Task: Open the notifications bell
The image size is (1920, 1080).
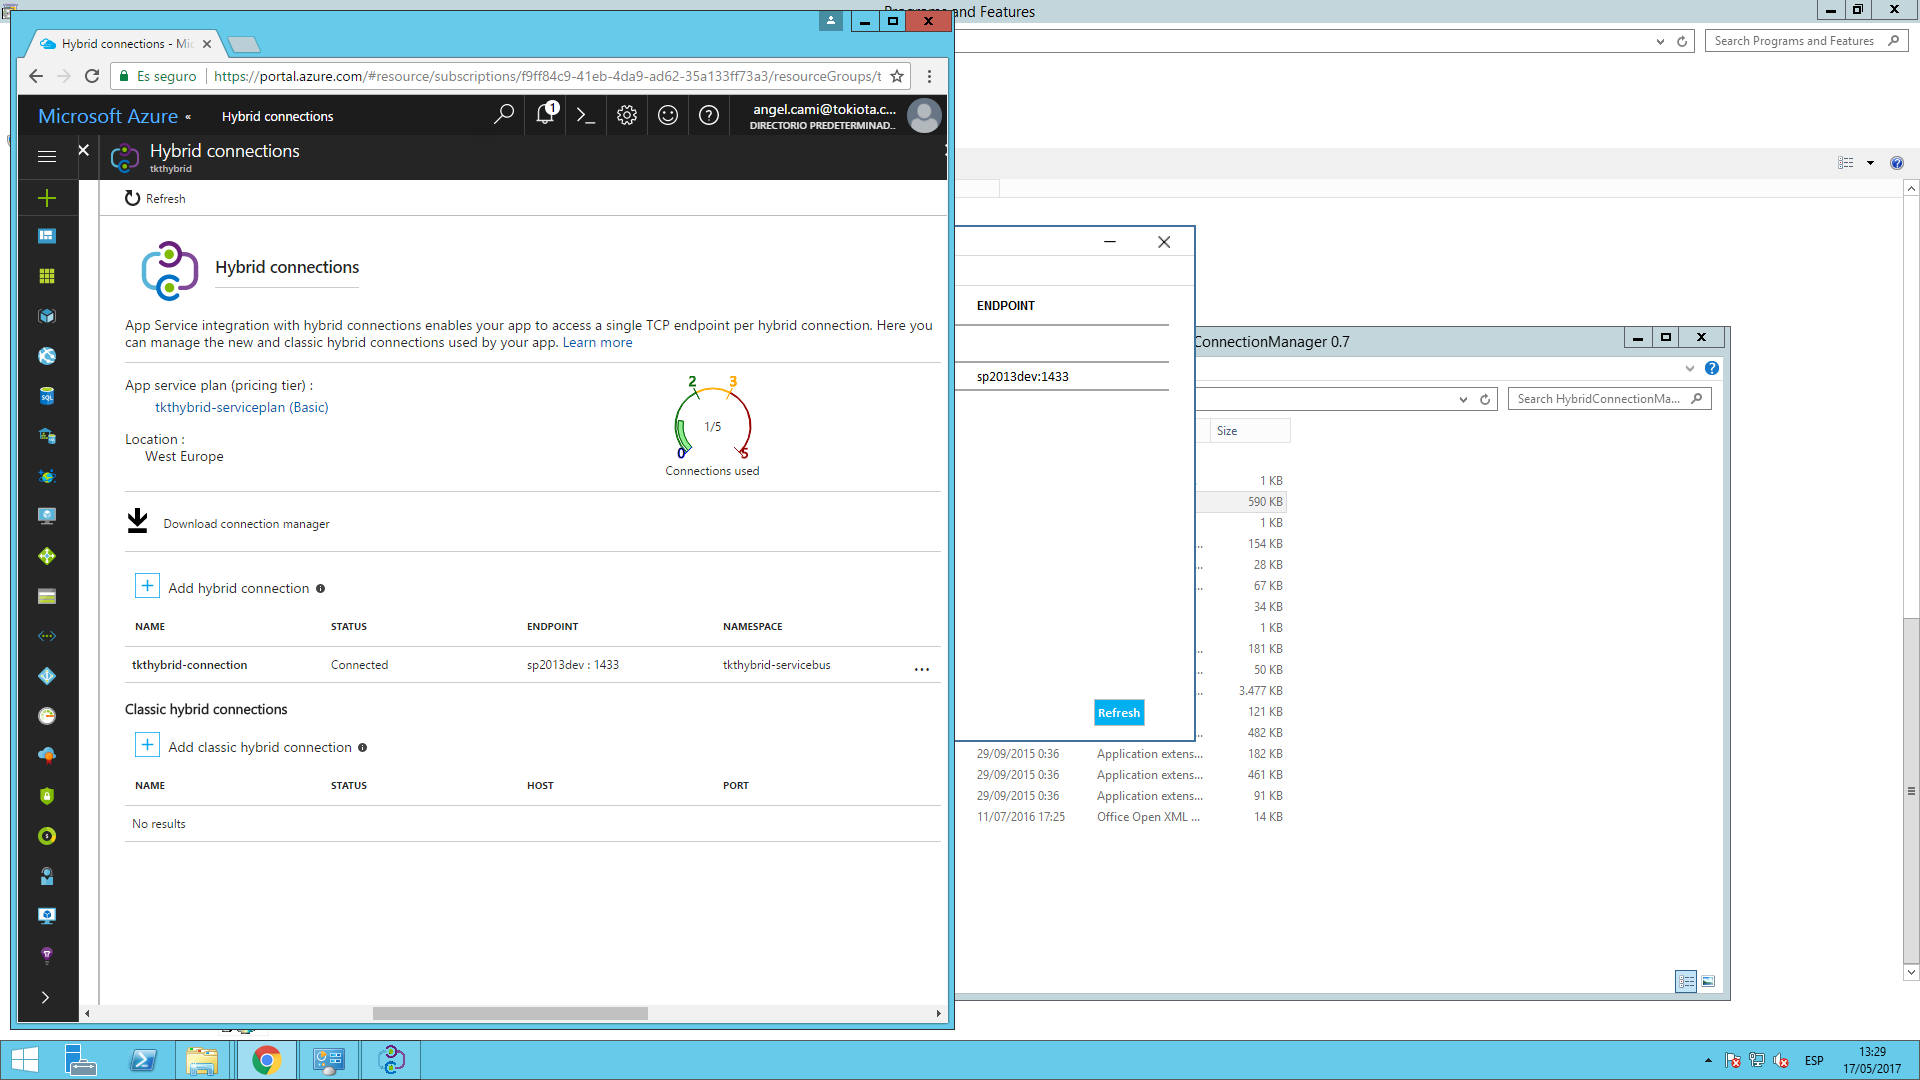Action: pos(545,115)
